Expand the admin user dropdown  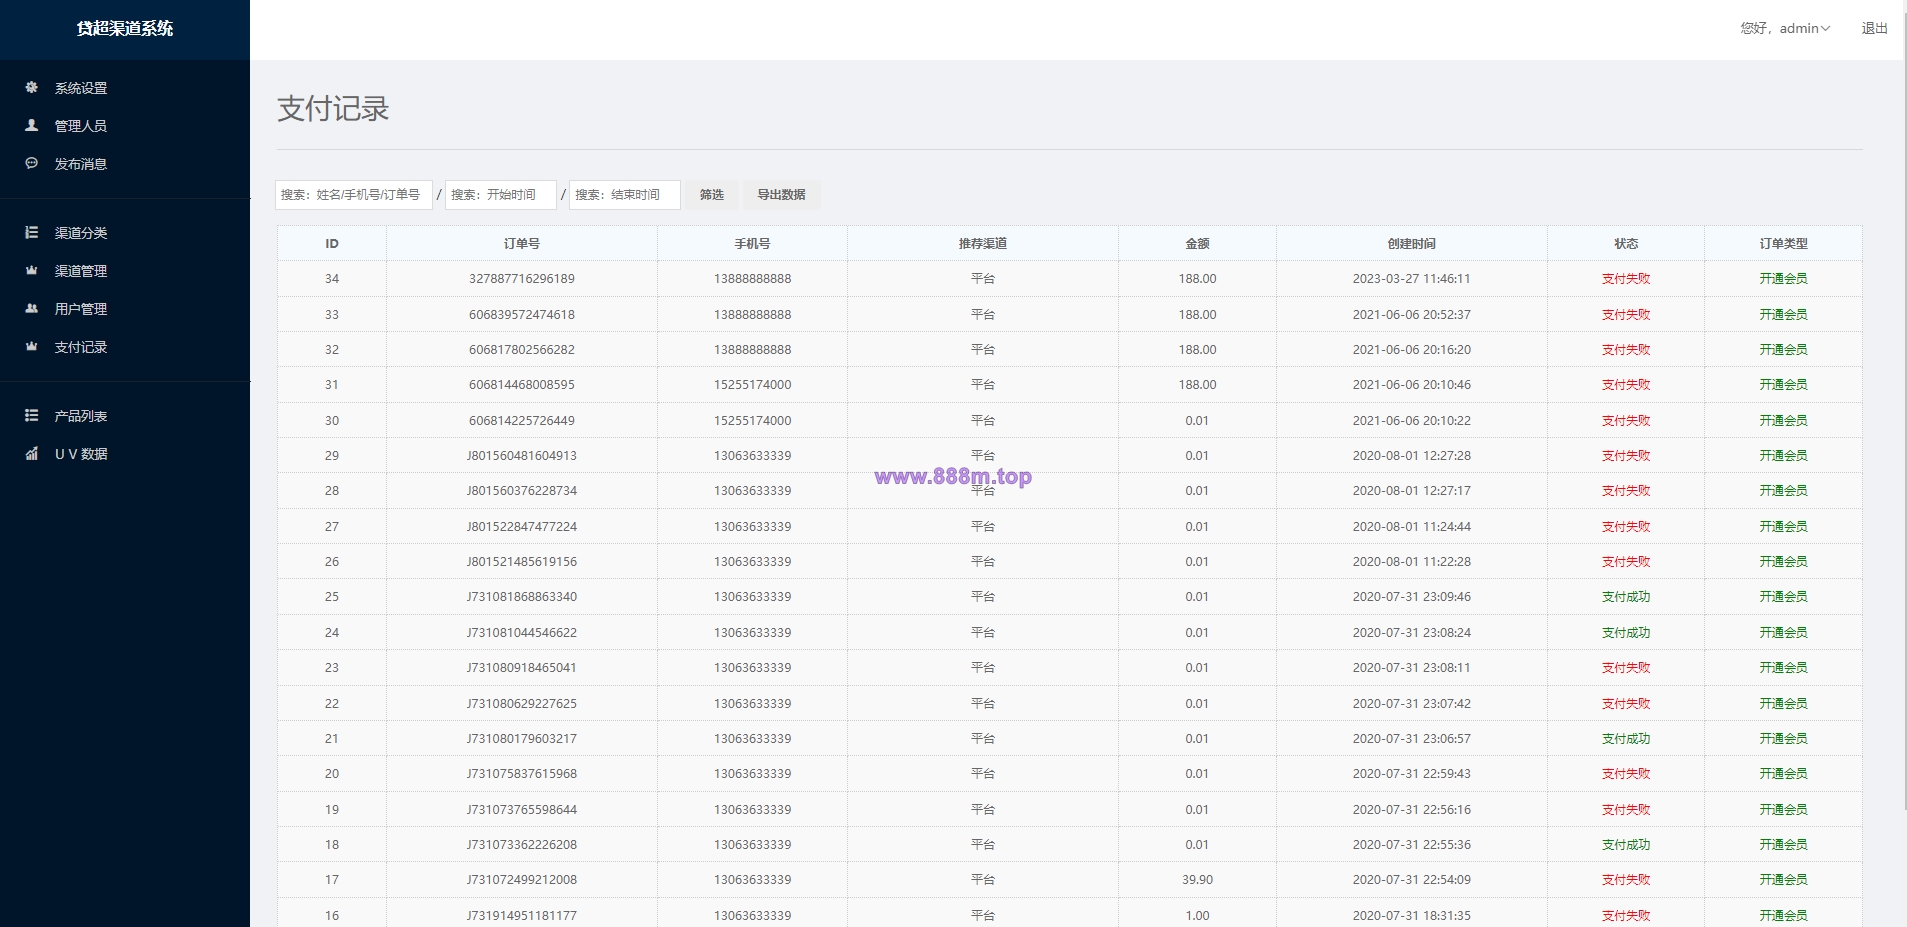[1785, 28]
